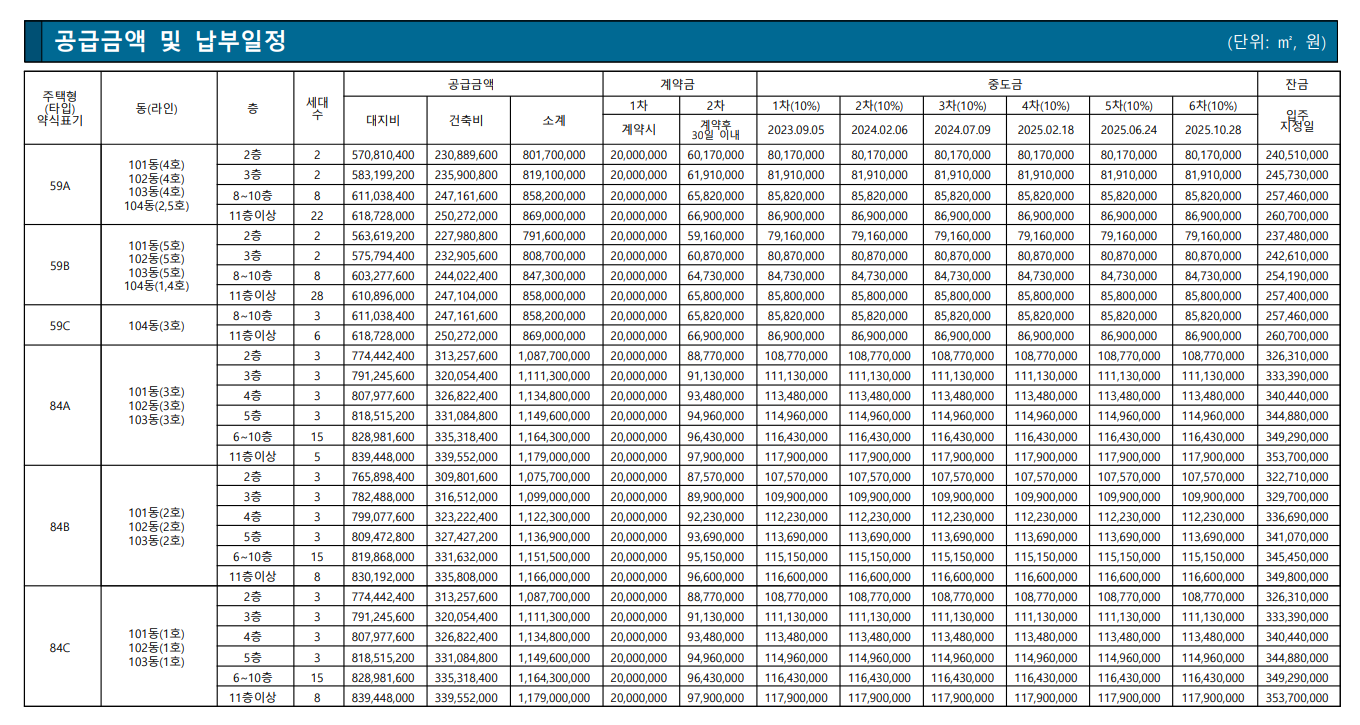Select the '공급금액' column group header
The width and height of the screenshot is (1360, 725).
[x=472, y=85]
